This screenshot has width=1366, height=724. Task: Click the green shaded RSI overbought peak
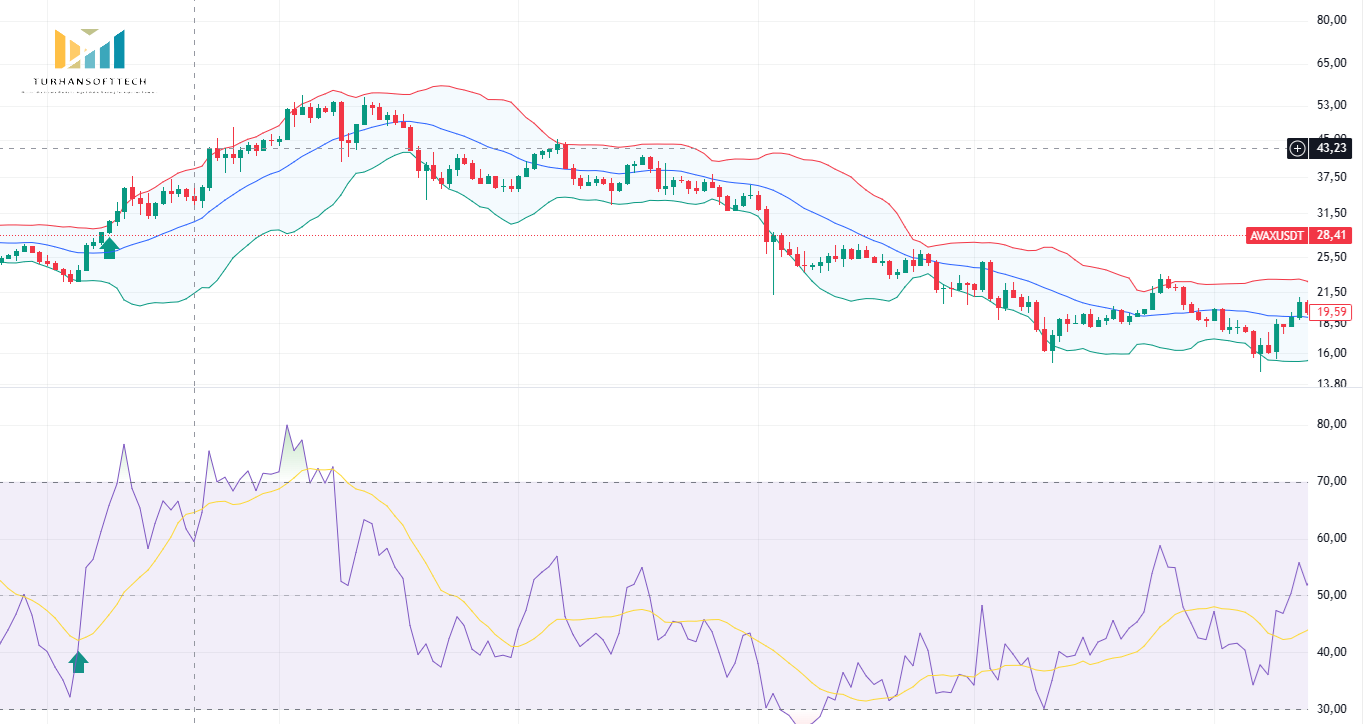pyautogui.click(x=290, y=455)
